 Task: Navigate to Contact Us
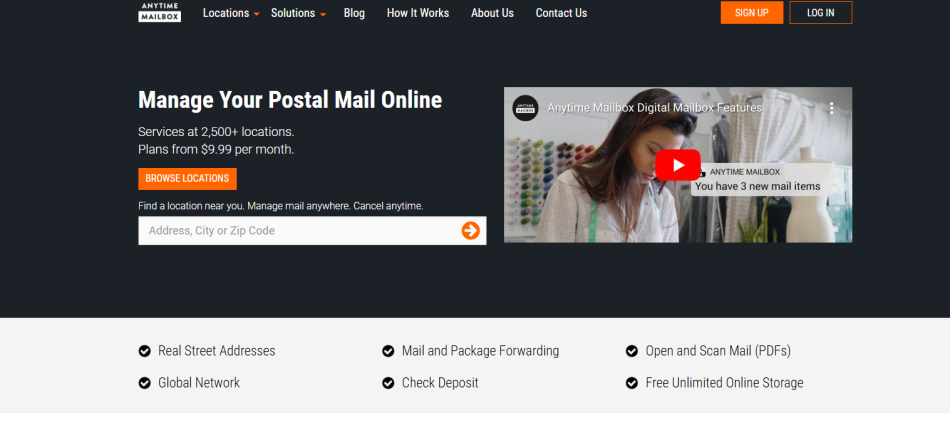[x=561, y=13]
